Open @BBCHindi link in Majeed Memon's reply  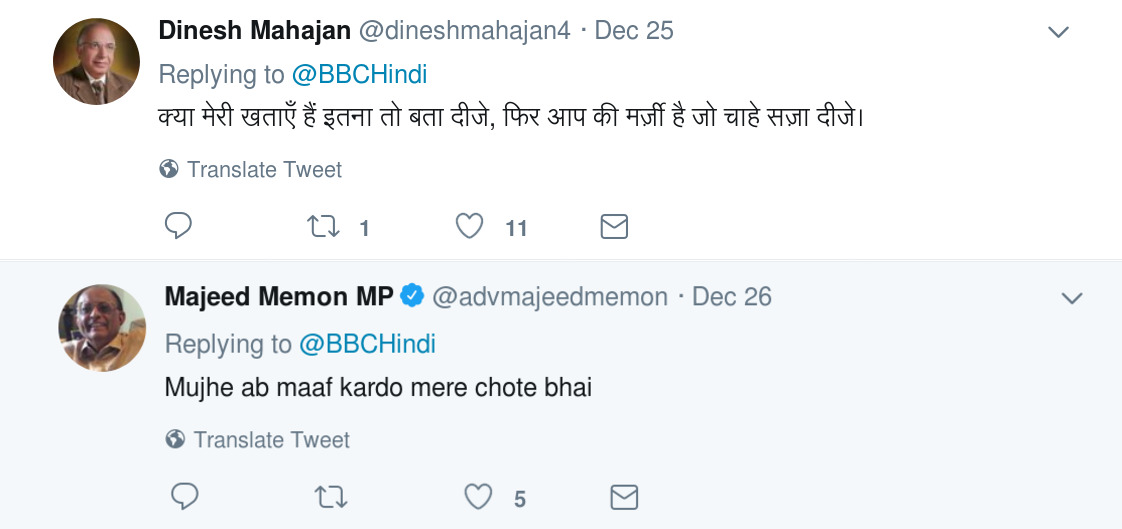(367, 344)
